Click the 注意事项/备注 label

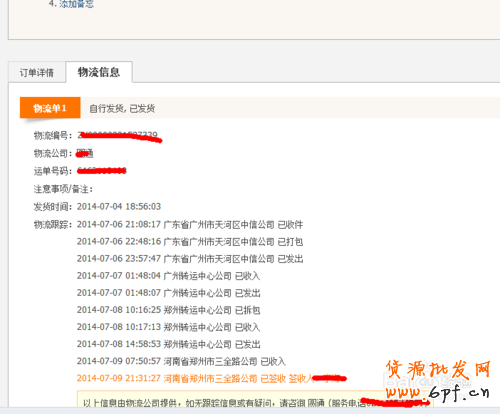[x=63, y=189]
